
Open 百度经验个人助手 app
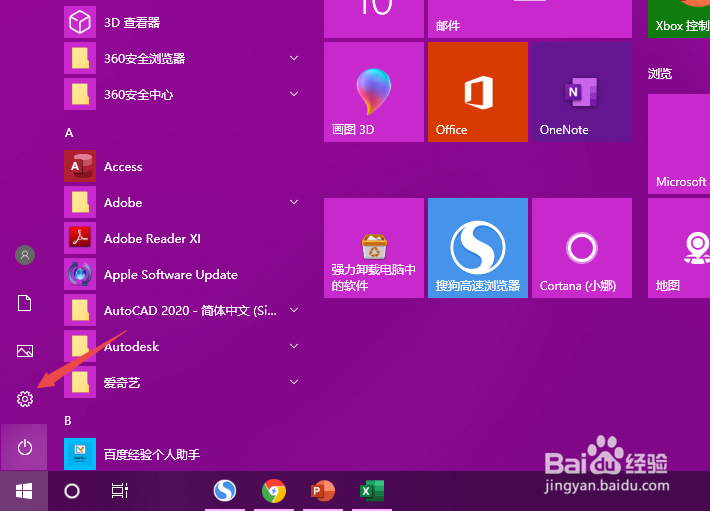pyautogui.click(x=181, y=454)
